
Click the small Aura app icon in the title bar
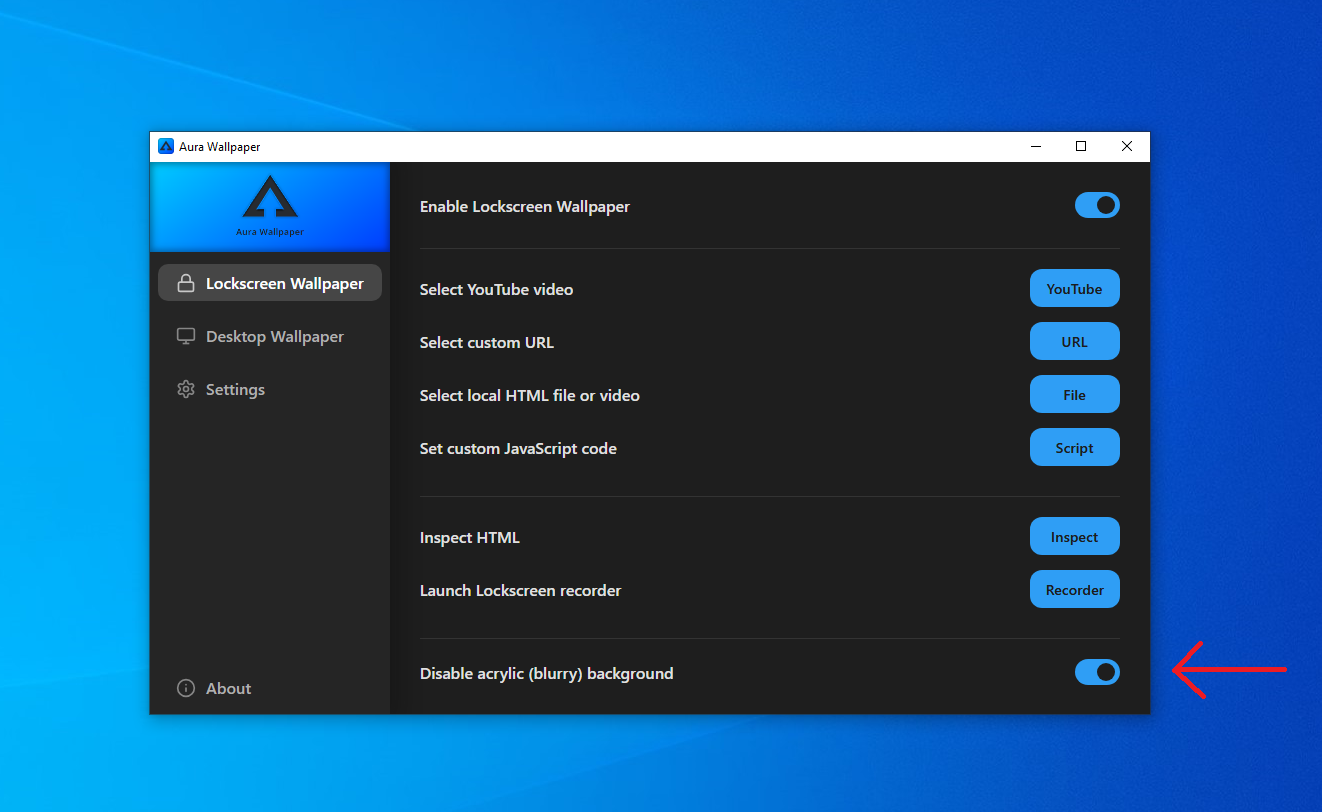[x=166, y=147]
